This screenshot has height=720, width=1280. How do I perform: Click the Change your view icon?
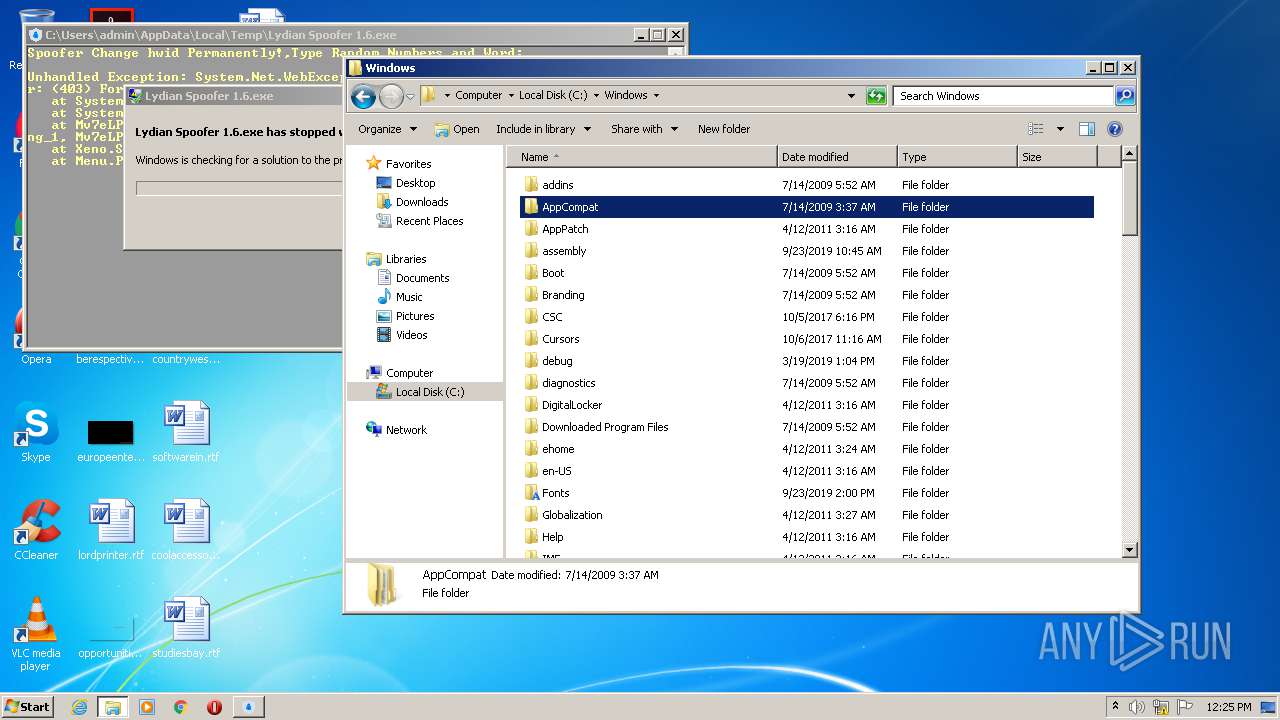click(1036, 129)
